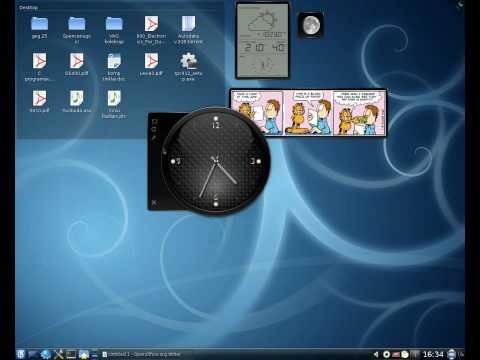Open the volume speaker tray icon

coord(376,354)
